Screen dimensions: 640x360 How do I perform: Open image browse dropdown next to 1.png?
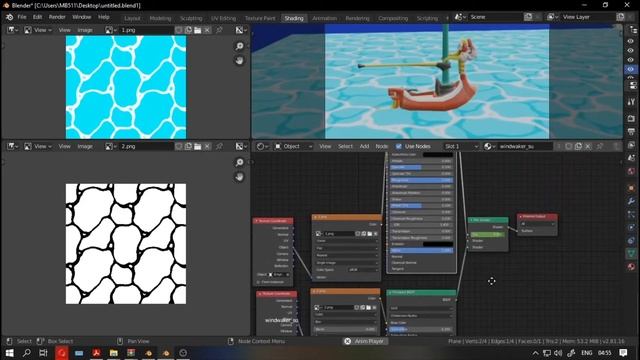point(110,30)
